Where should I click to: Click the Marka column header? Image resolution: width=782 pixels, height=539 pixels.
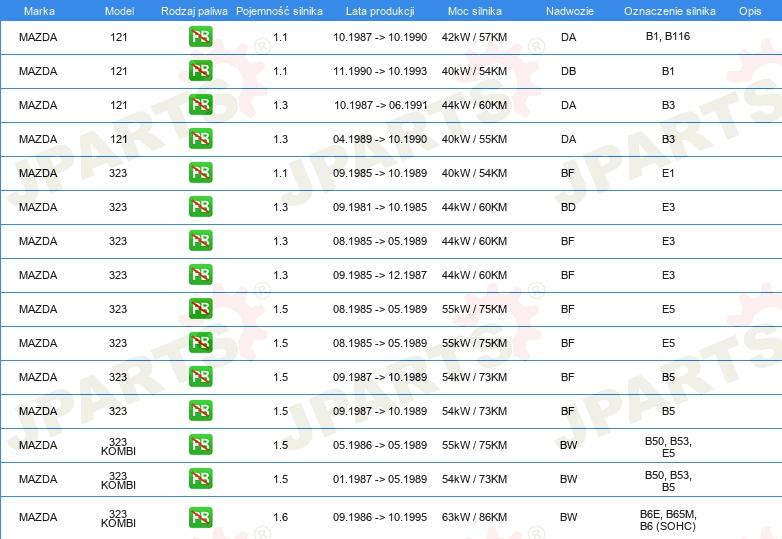39,11
